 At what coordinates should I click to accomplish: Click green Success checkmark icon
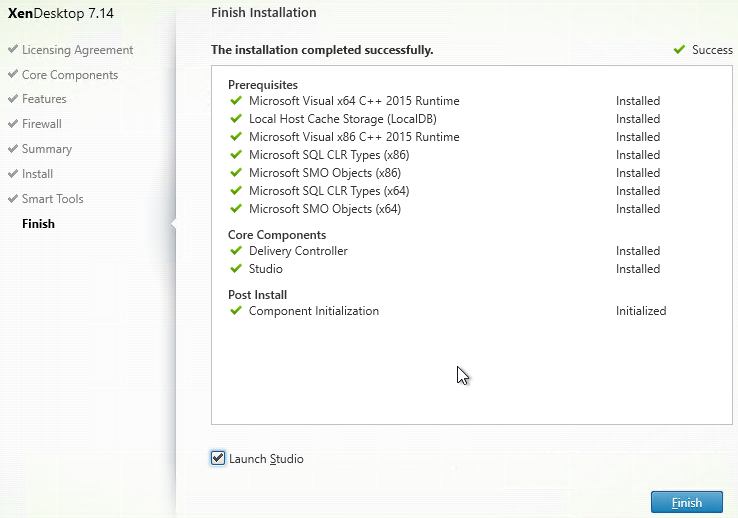coord(679,49)
